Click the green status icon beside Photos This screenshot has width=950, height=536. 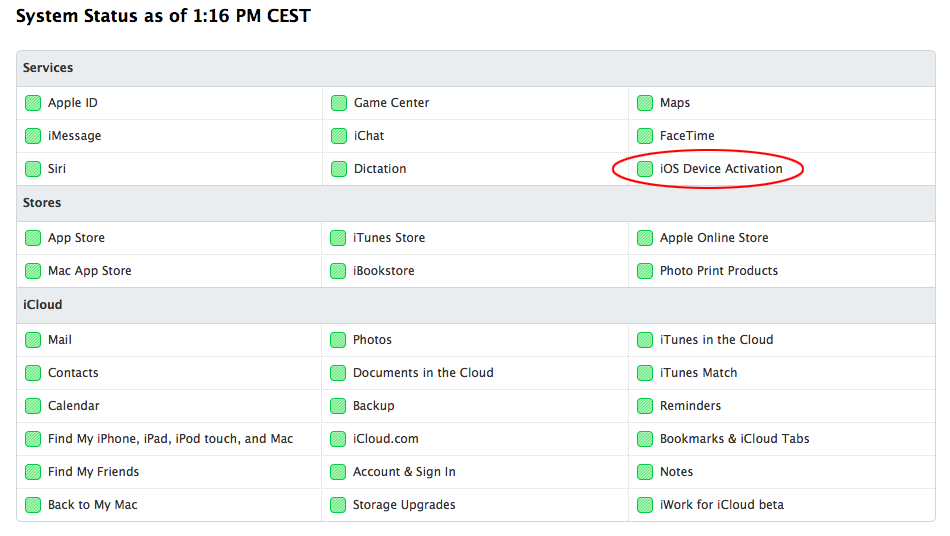(x=338, y=340)
